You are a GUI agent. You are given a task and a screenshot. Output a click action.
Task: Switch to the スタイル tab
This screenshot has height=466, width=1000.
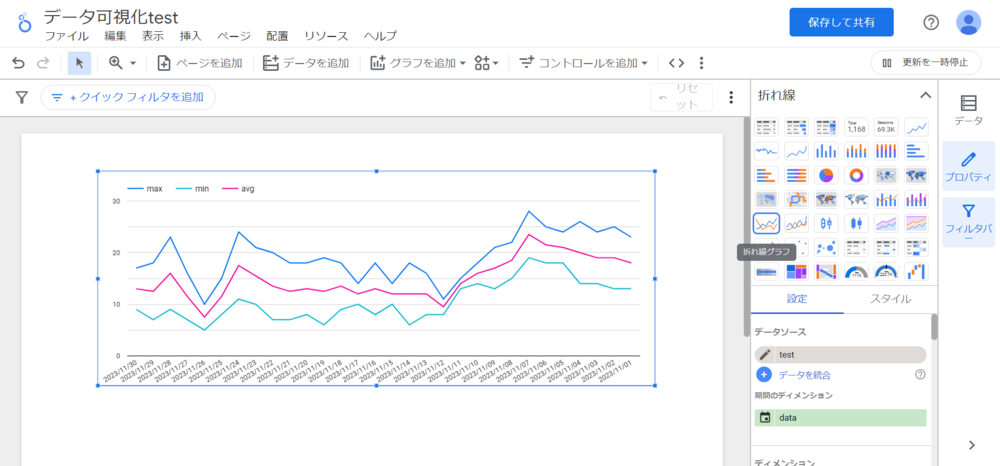890,298
